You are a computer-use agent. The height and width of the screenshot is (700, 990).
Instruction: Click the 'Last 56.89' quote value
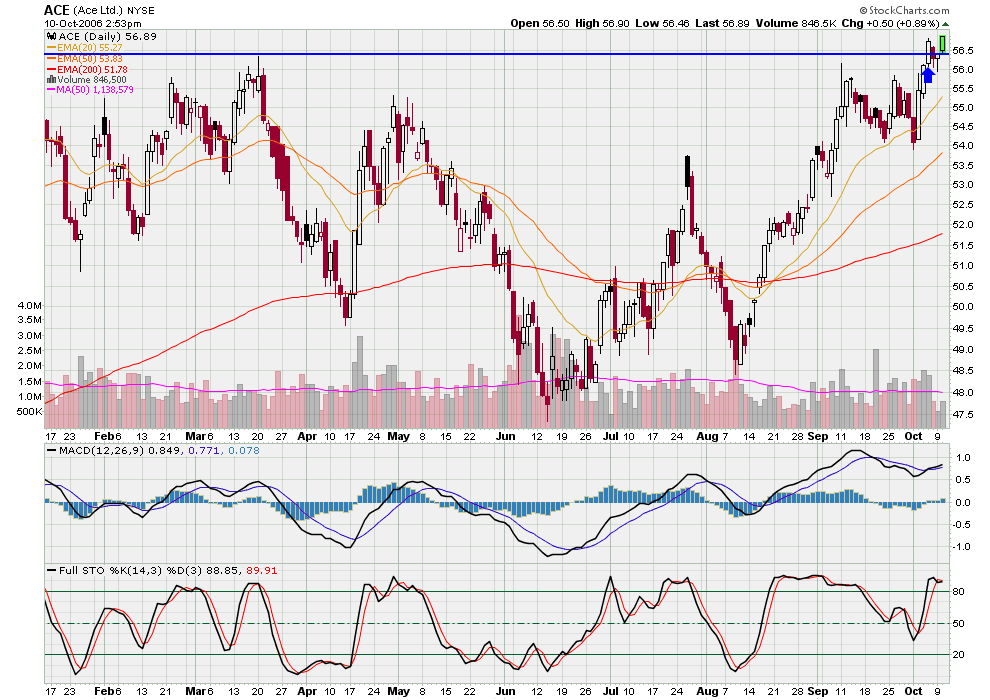[x=722, y=23]
